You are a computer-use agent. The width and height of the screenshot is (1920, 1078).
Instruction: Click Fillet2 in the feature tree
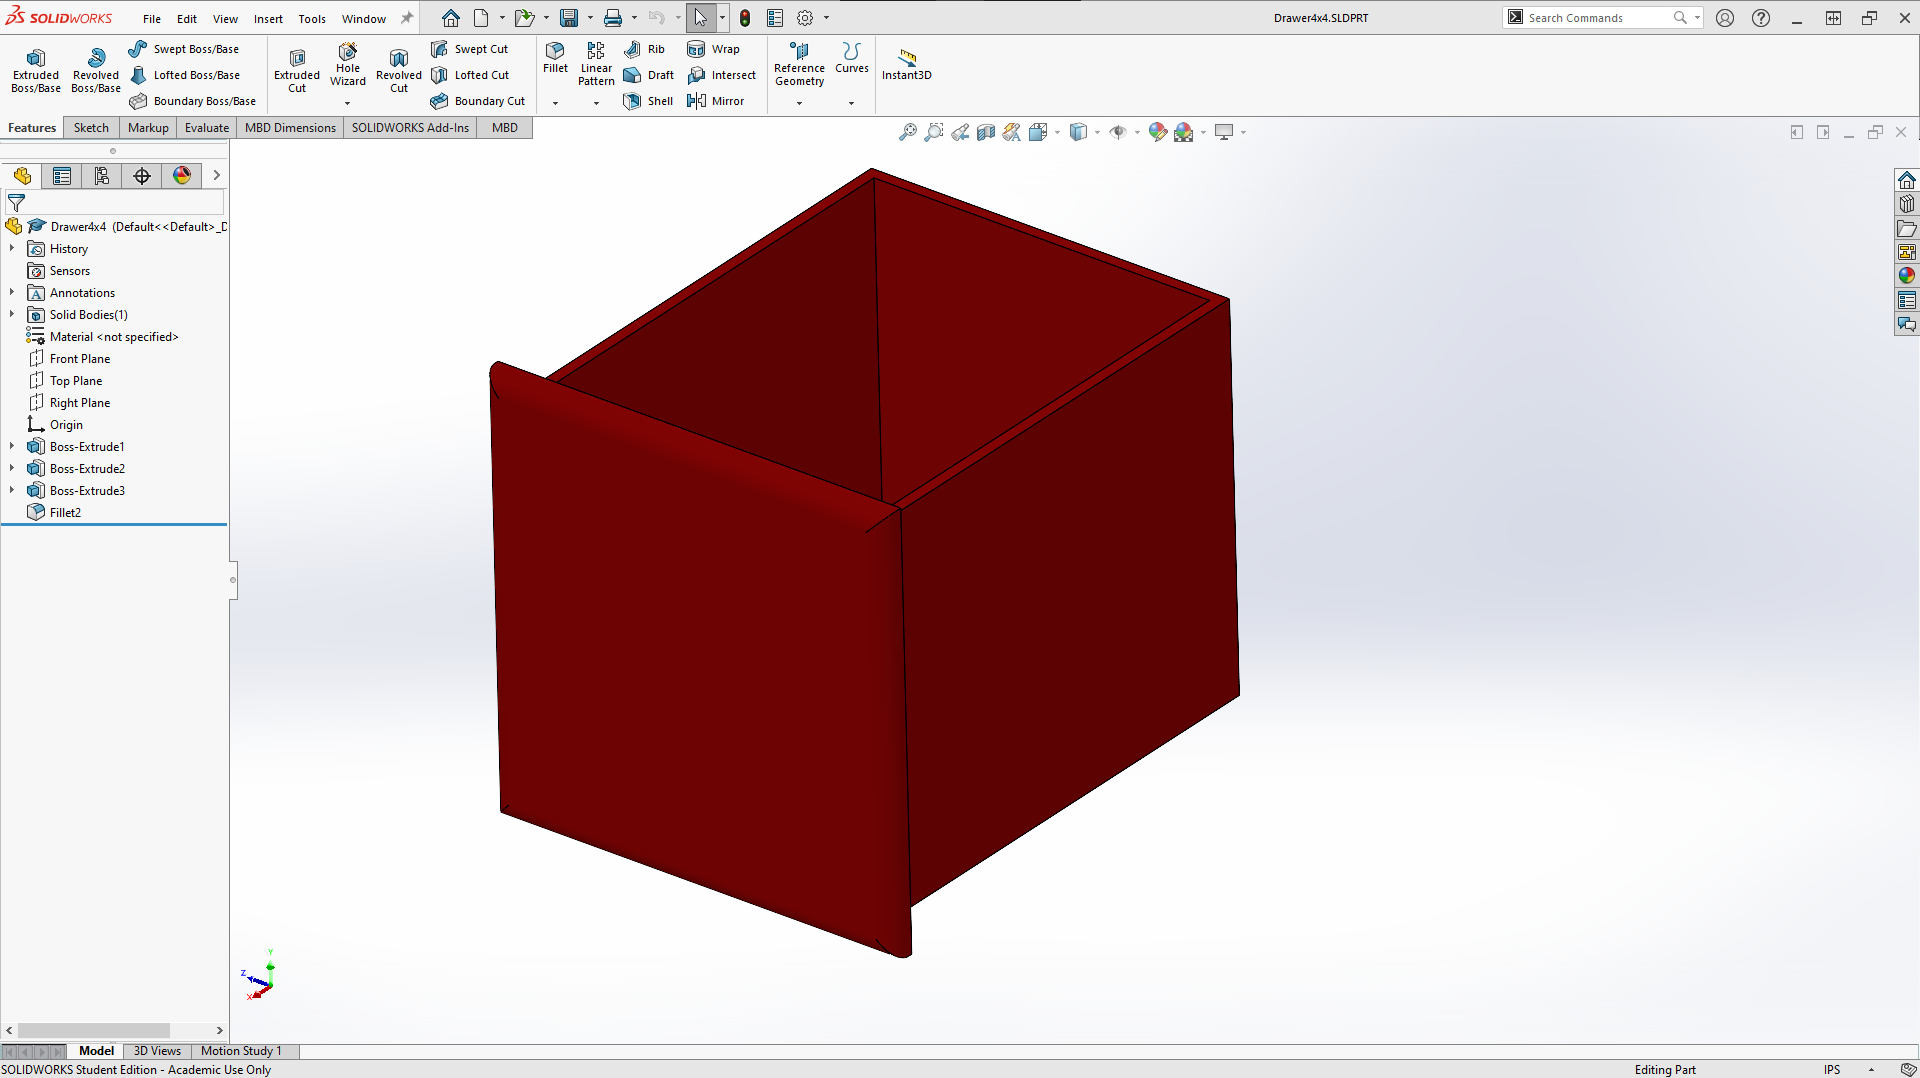(64, 512)
